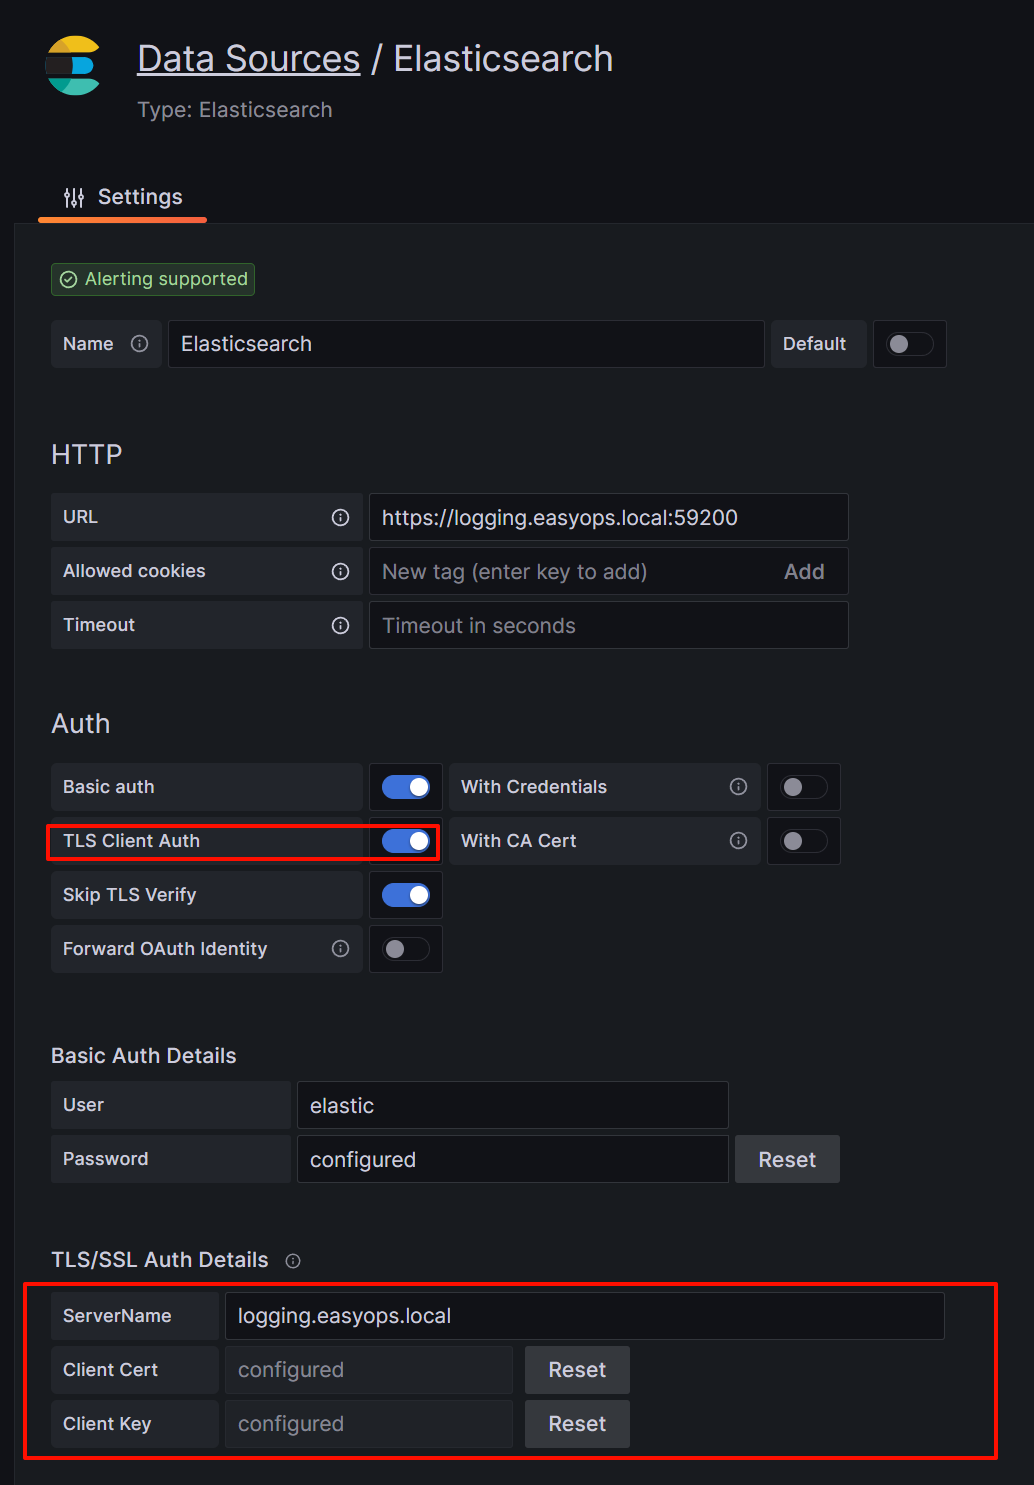Click the 'HTTP' section heading
This screenshot has height=1485, width=1034.
[87, 455]
